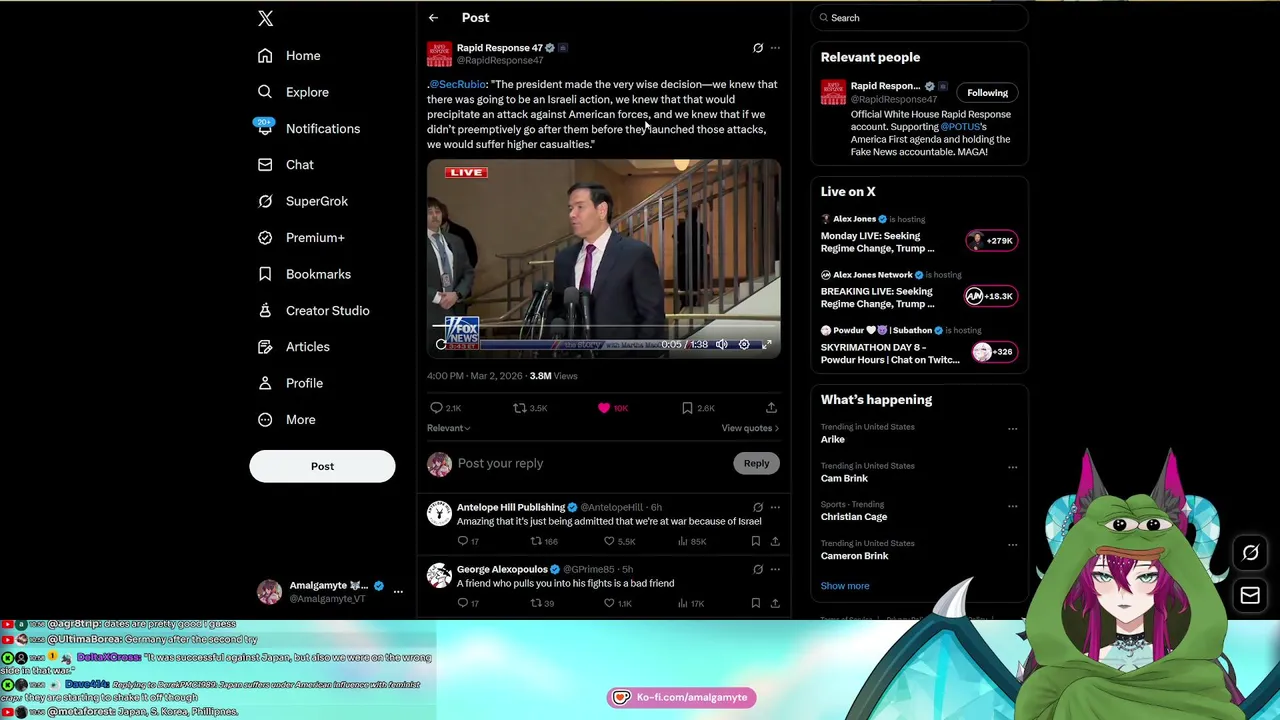Open Rapid Response 47 author avatar
Image resolution: width=1280 pixels, height=720 pixels.
(439, 54)
